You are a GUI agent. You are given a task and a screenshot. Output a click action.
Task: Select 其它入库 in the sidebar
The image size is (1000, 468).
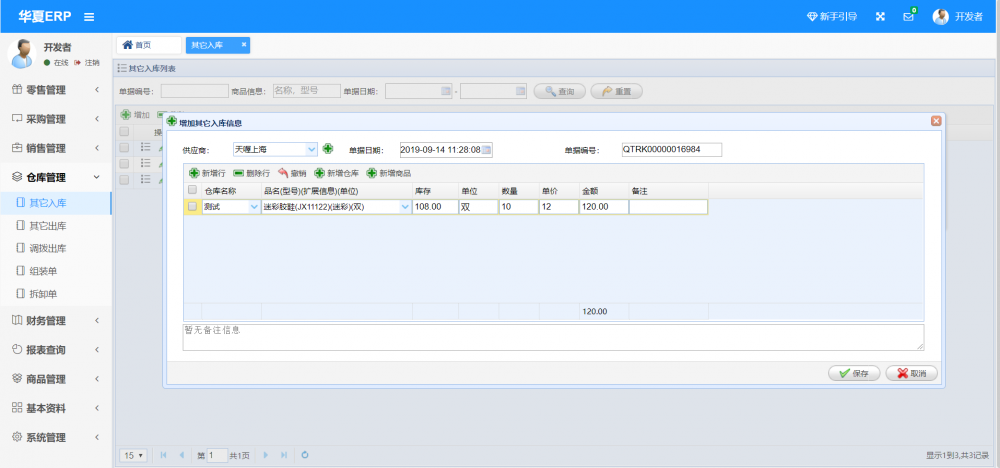[x=55, y=203]
